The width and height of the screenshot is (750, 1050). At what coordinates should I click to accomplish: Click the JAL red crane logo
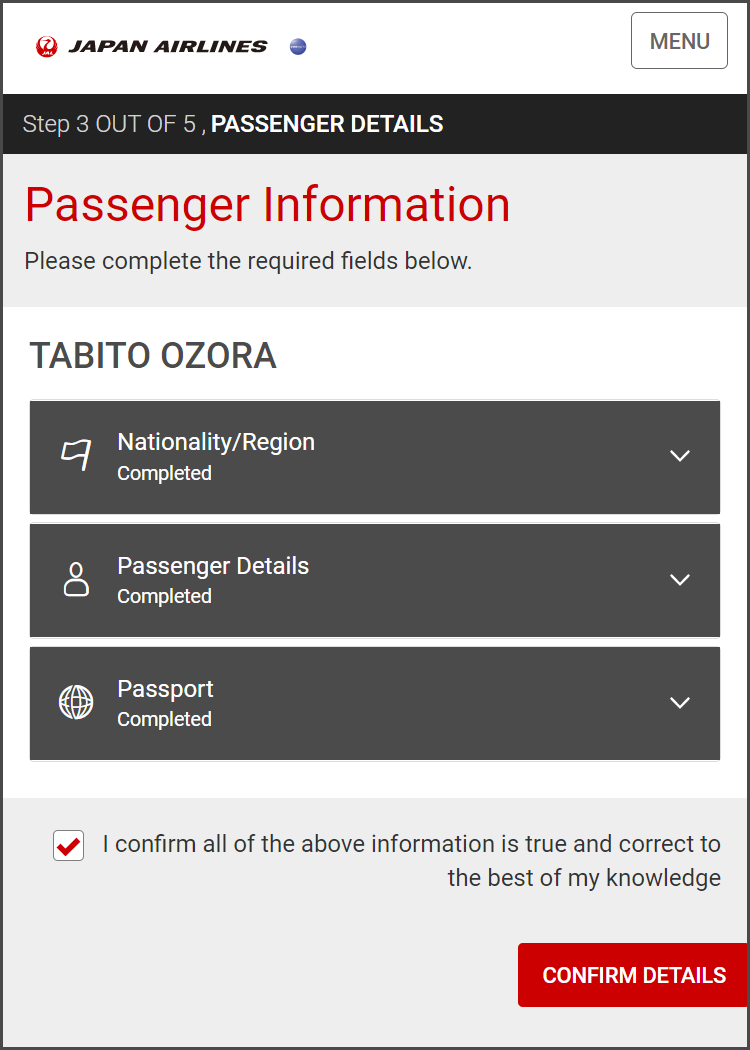tap(46, 46)
